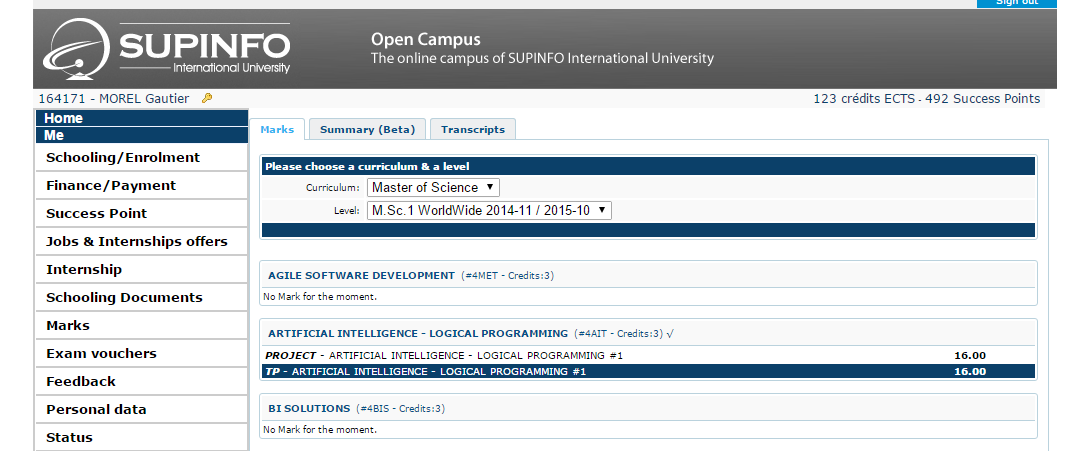1067x451 pixels.
Task: Switch to the Transcripts tab
Action: [473, 129]
